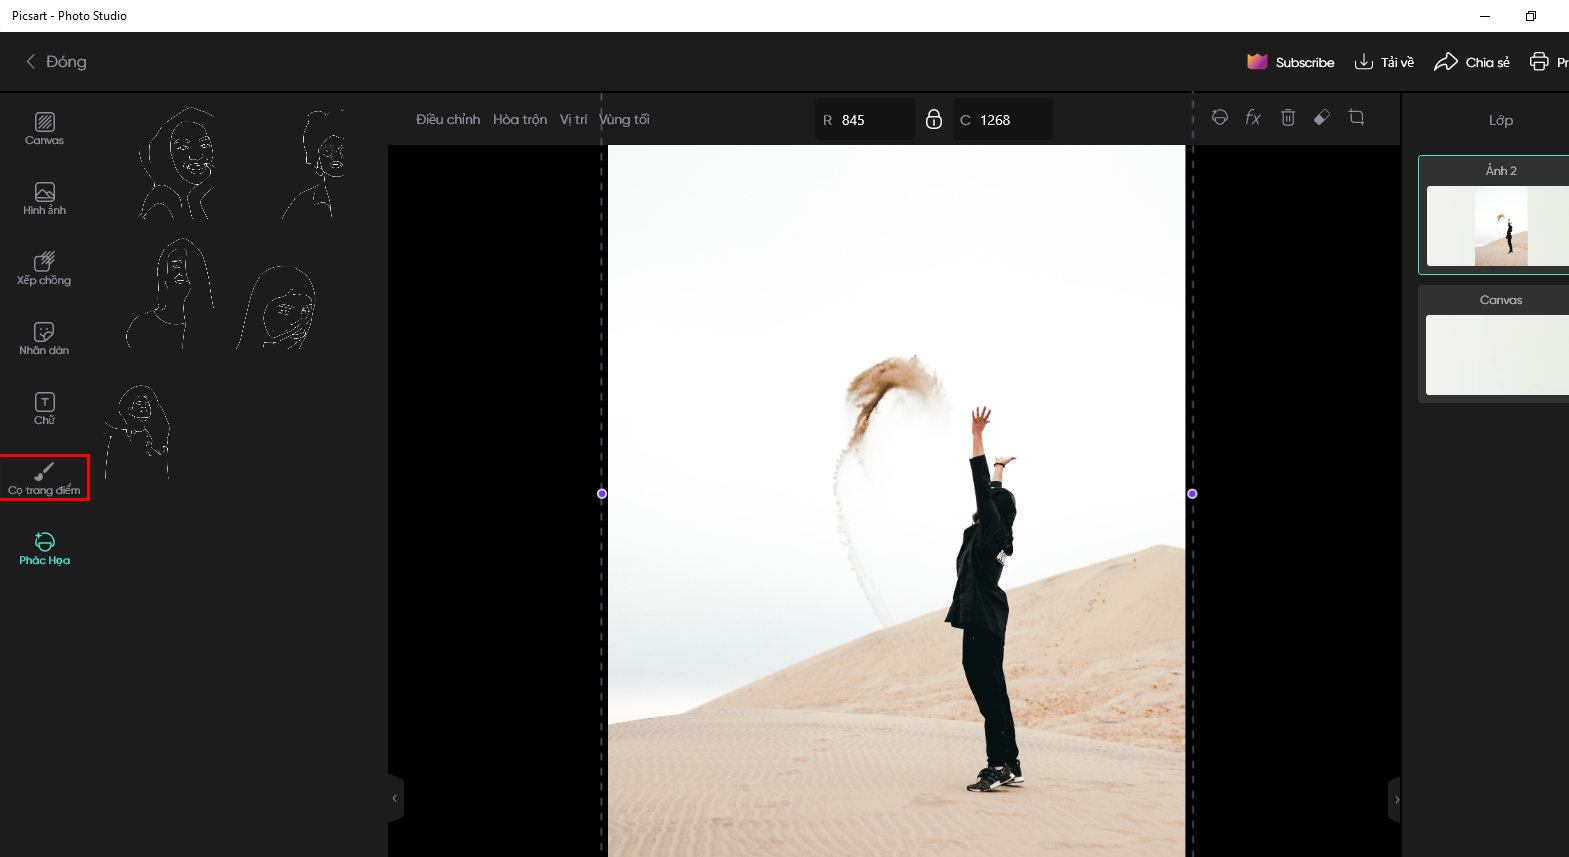The width and height of the screenshot is (1569, 857).
Task: Click the crop icon
Action: pos(1356,117)
